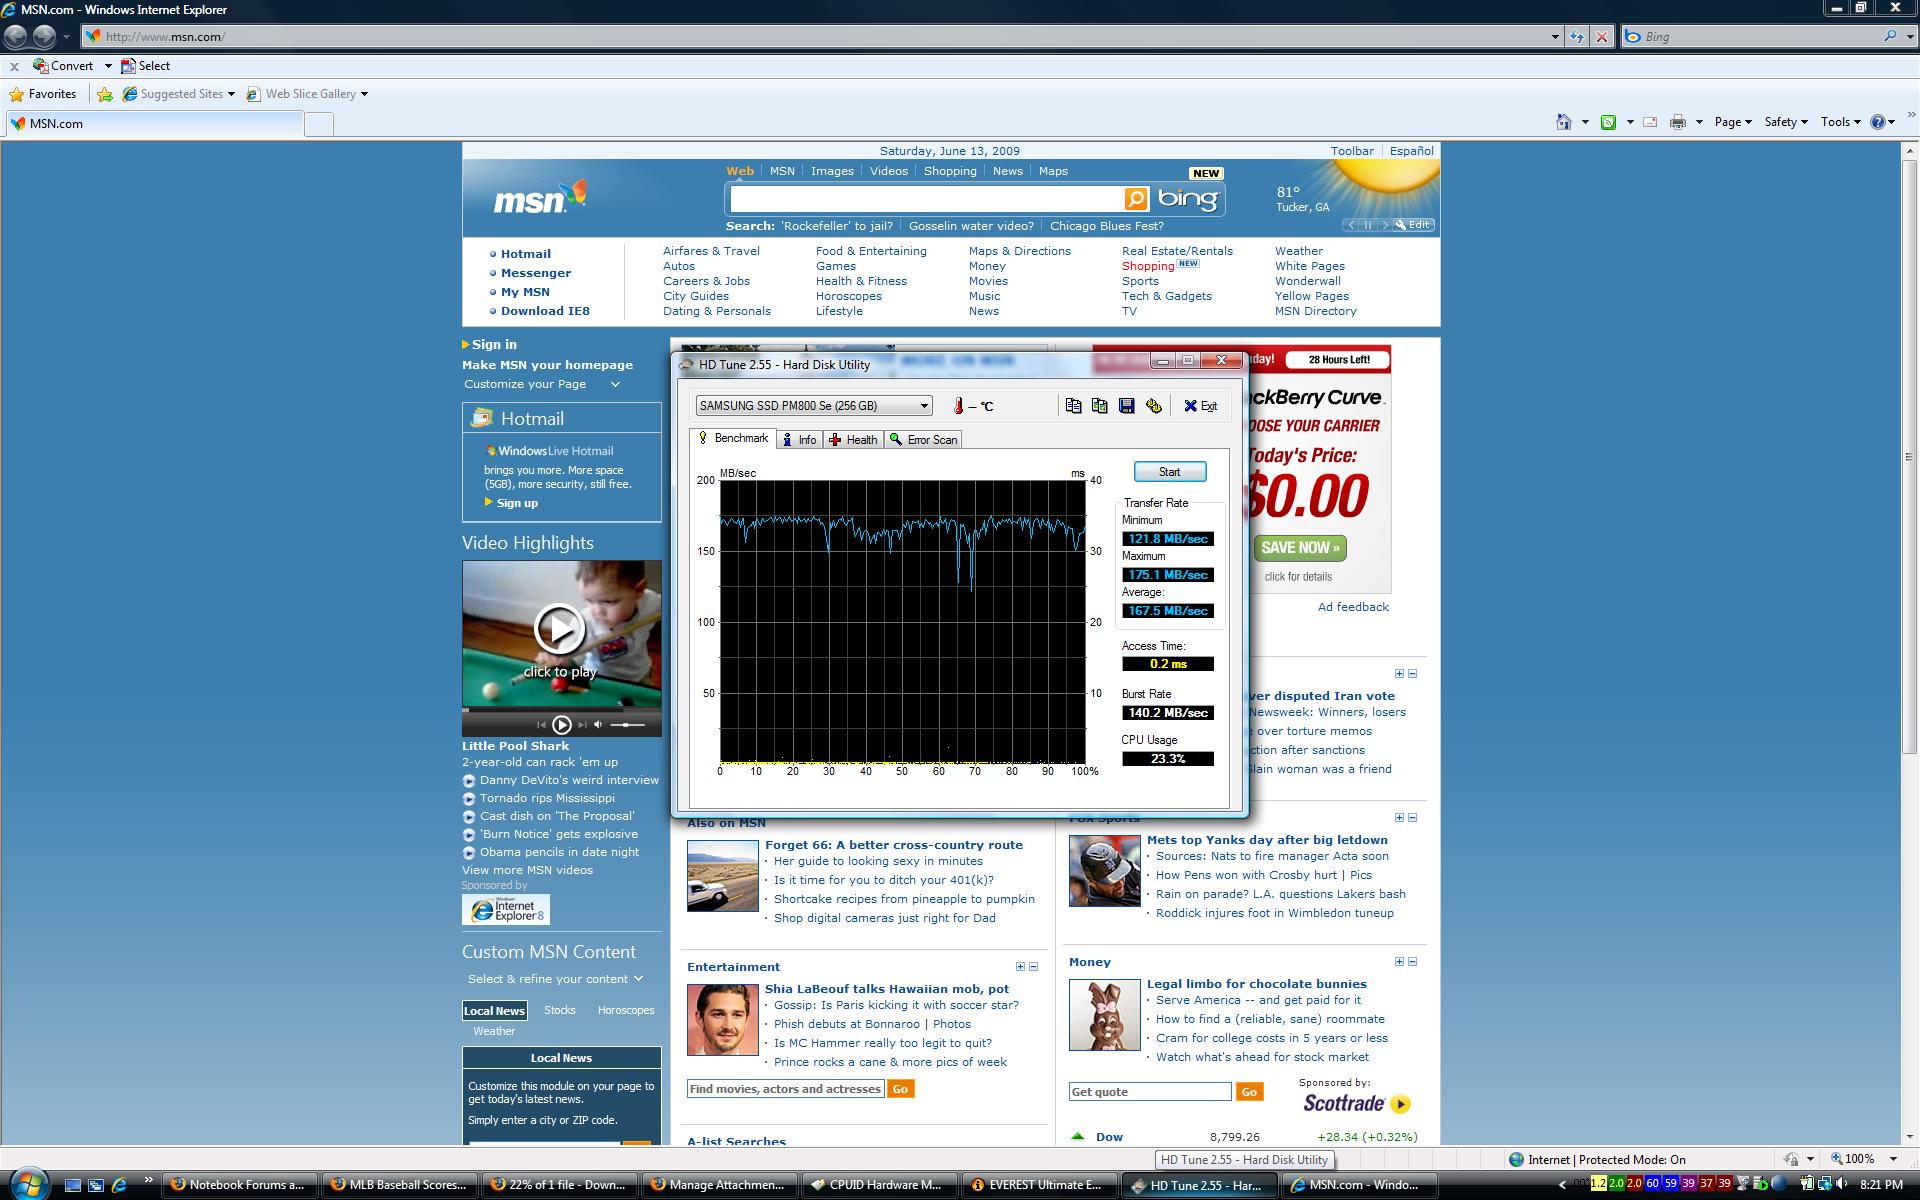Open the IE Help icon menu
Image resolution: width=1920 pixels, height=1200 pixels.
click(1883, 122)
